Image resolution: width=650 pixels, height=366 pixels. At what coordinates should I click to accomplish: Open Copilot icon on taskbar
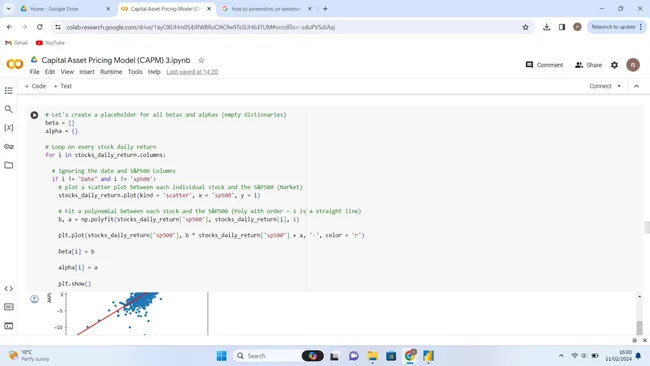point(313,356)
